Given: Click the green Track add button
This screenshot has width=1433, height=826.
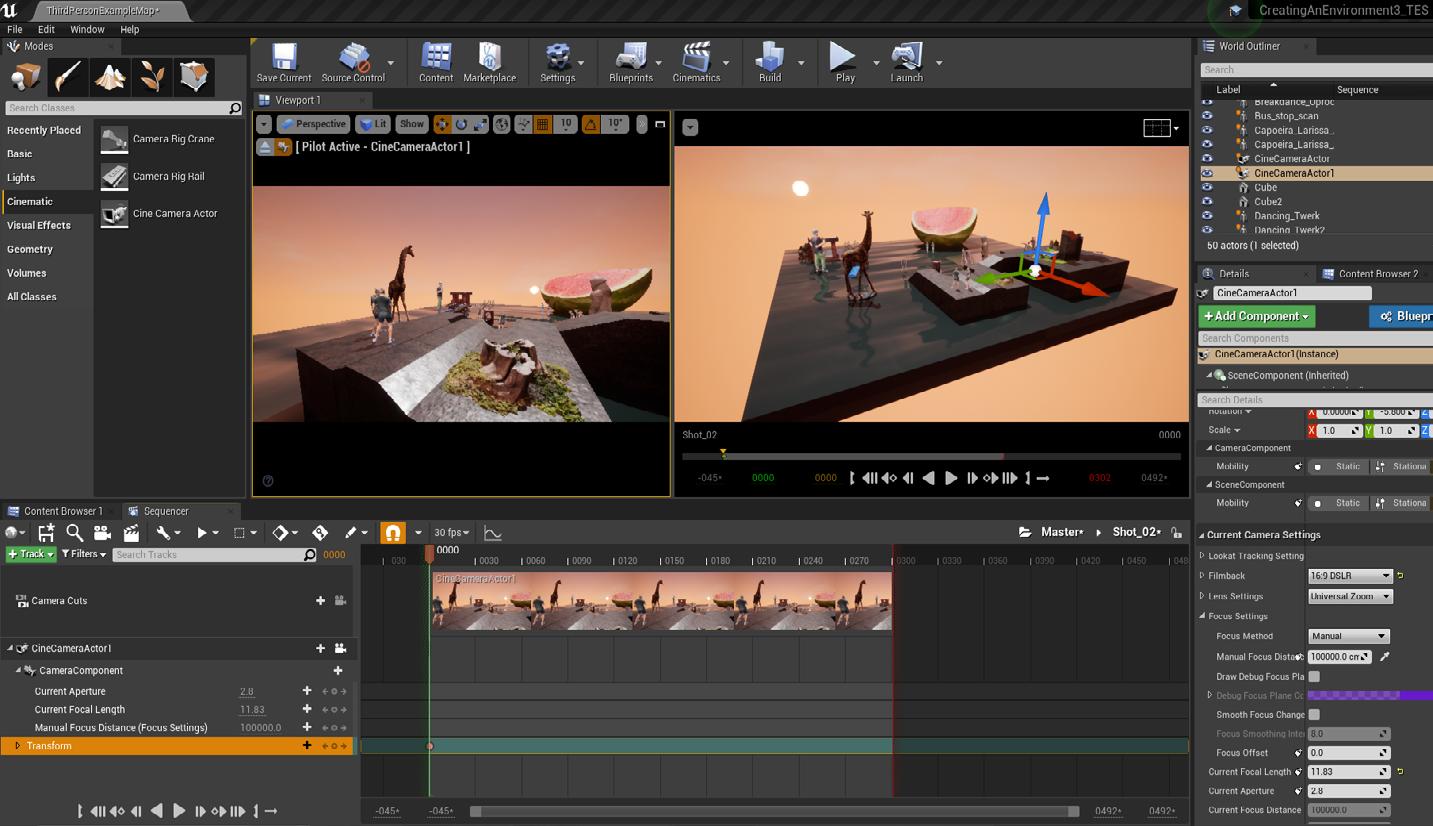Looking at the screenshot, I should 30,554.
